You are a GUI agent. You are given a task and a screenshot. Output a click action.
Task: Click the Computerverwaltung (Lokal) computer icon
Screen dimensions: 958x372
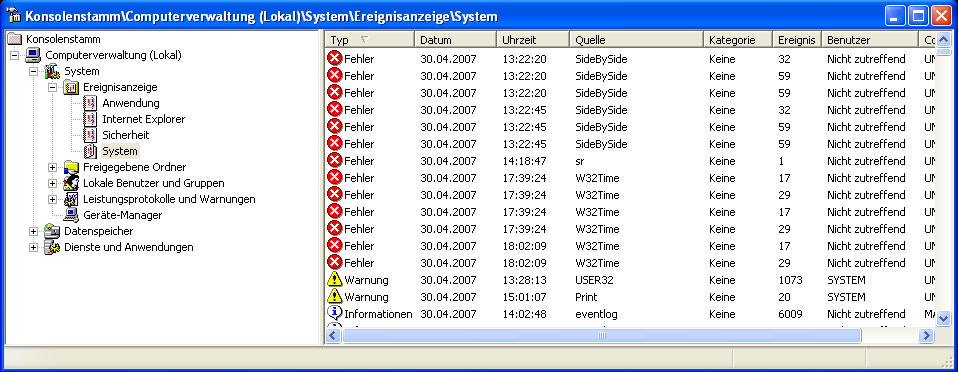tap(34, 55)
